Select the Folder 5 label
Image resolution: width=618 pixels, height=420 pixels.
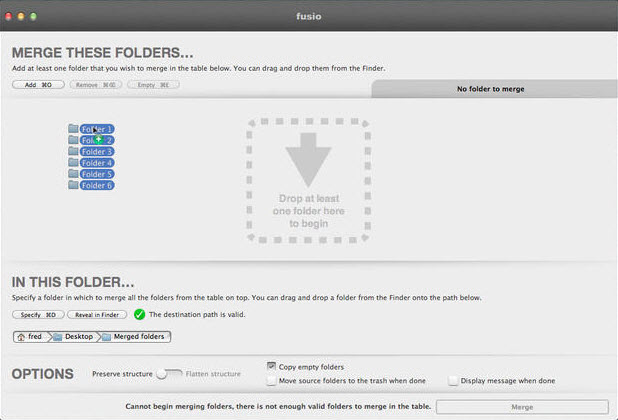(x=97, y=174)
